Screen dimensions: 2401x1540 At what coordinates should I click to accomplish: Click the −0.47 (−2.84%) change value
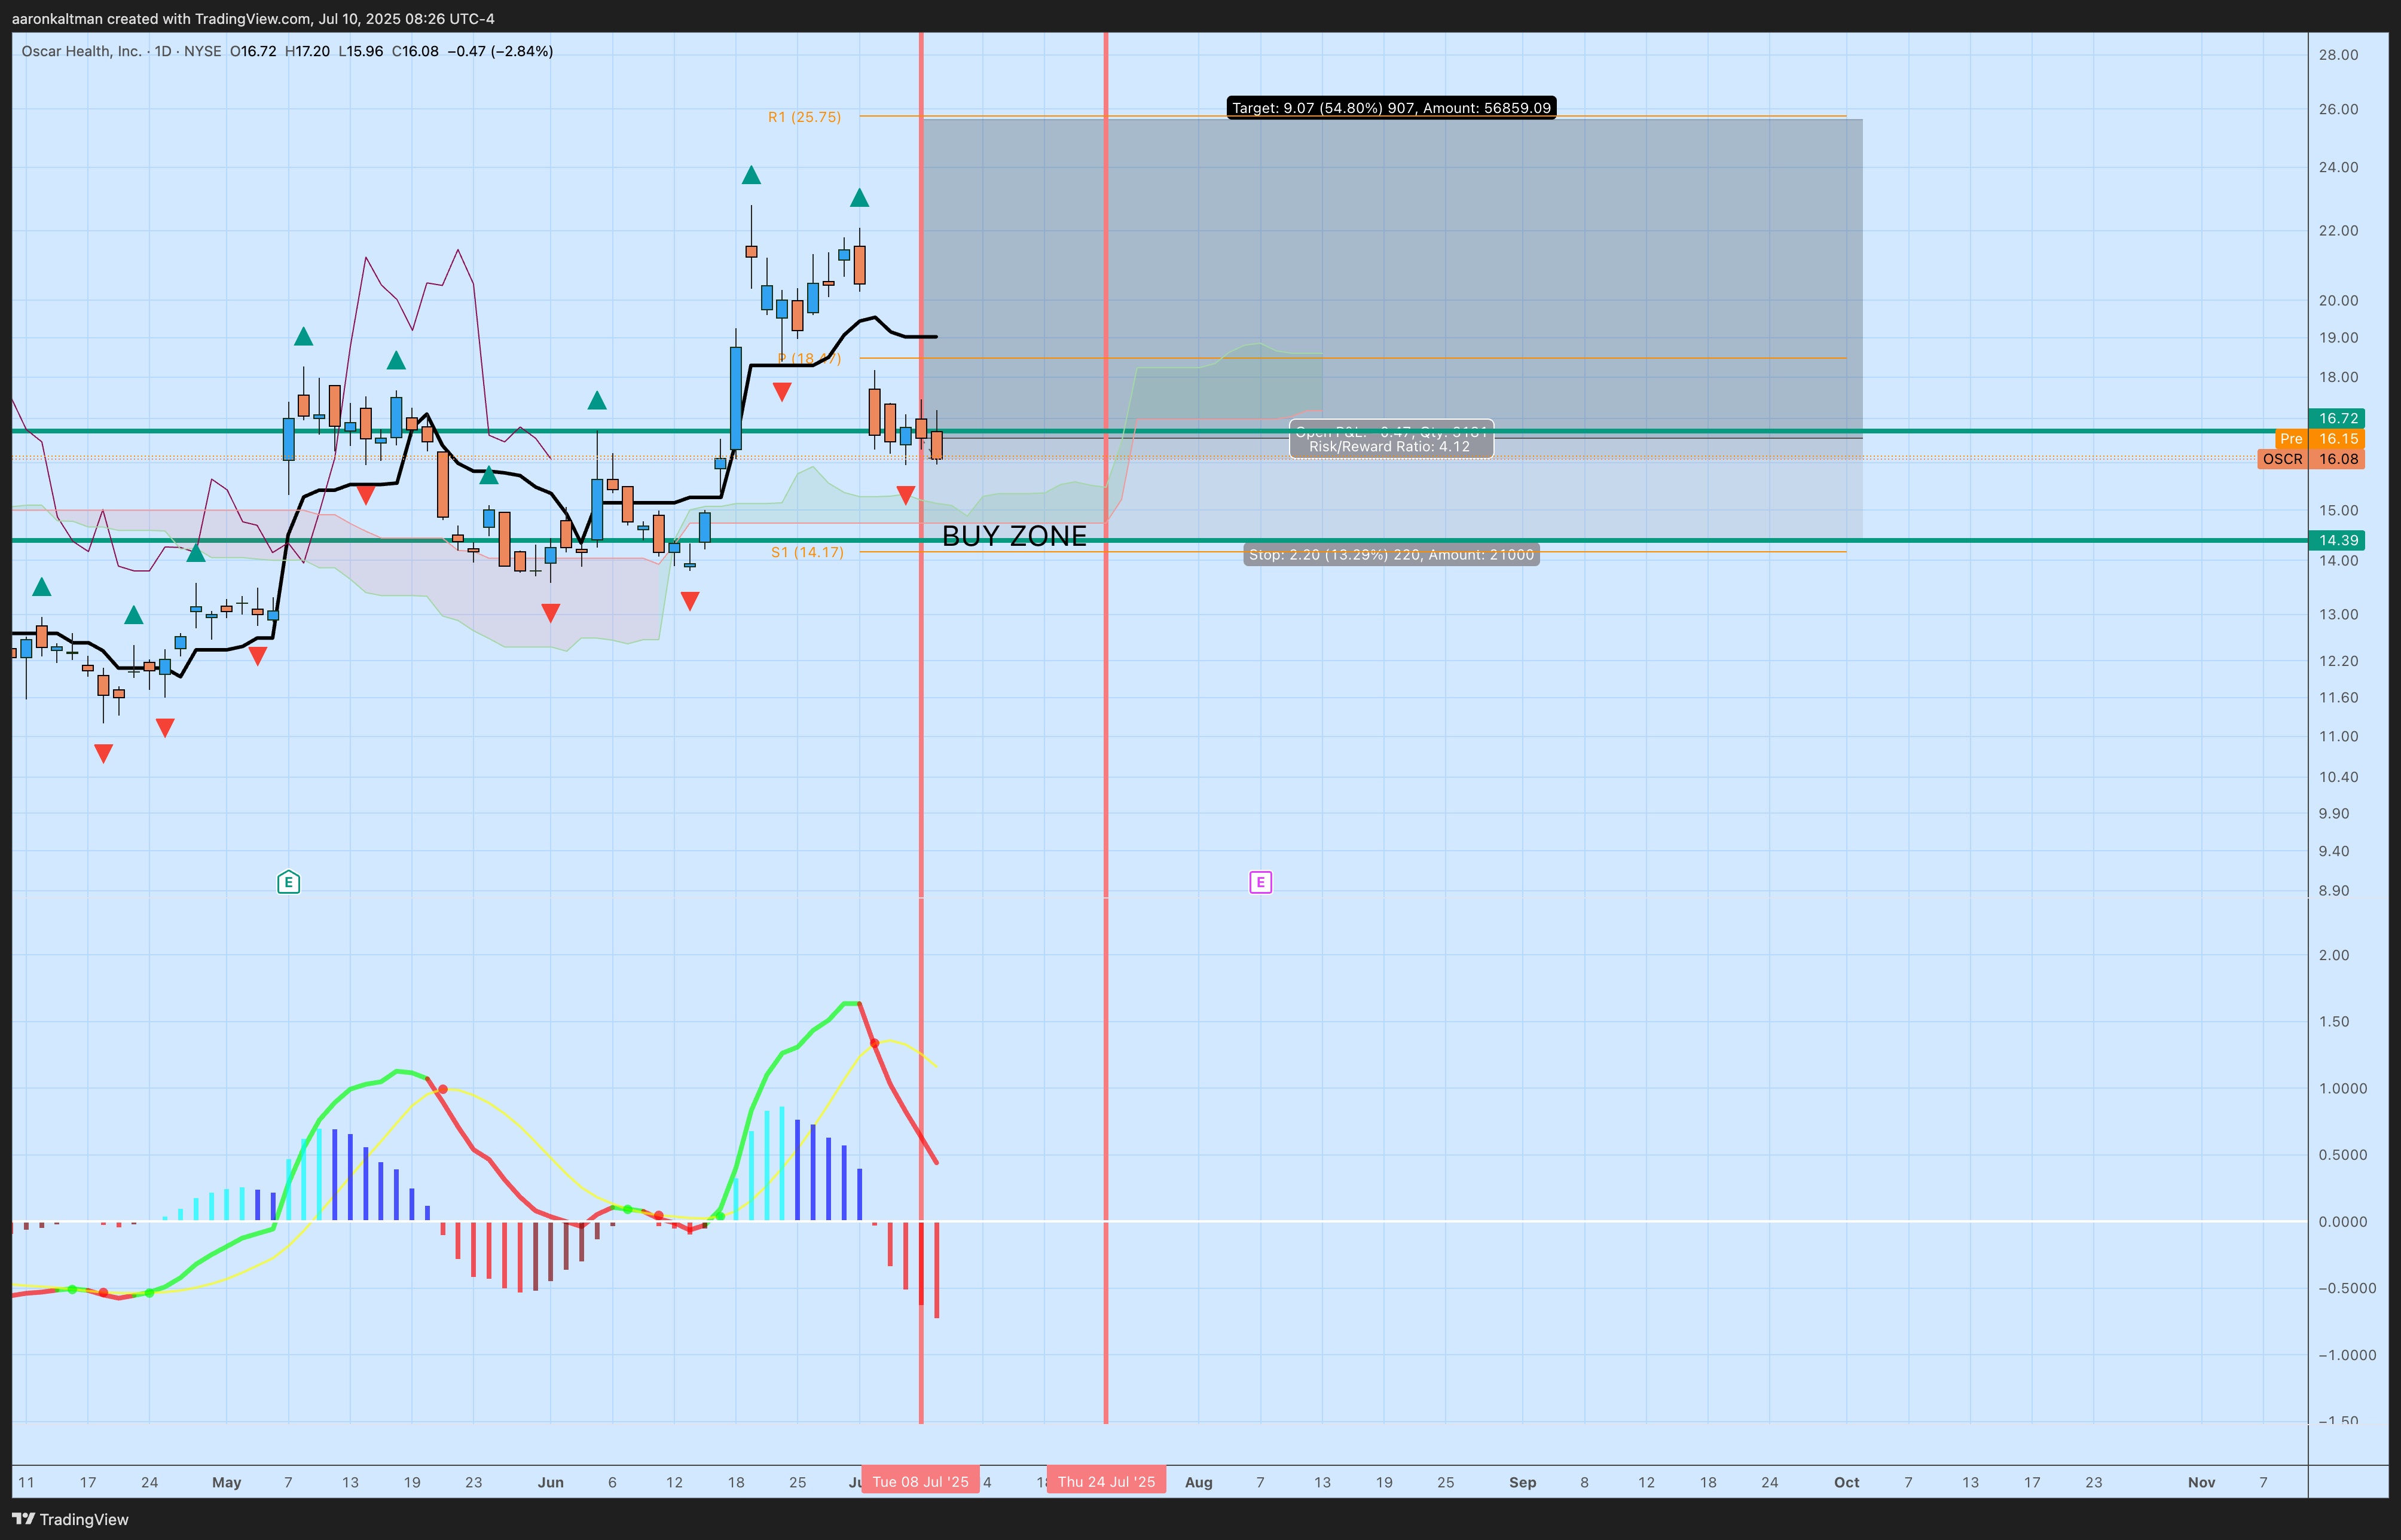tap(499, 51)
